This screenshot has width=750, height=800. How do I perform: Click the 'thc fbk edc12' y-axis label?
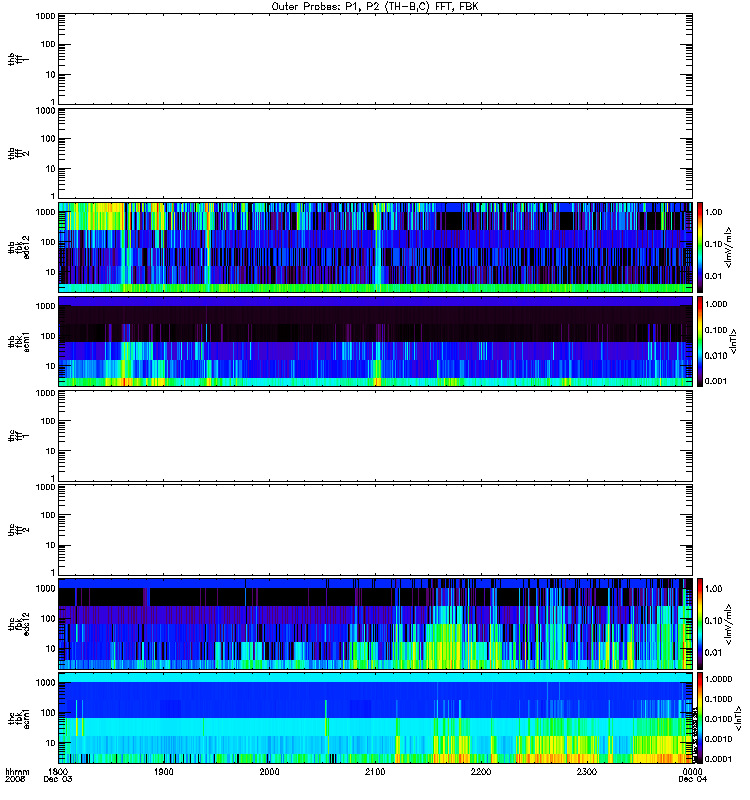[x=18, y=623]
